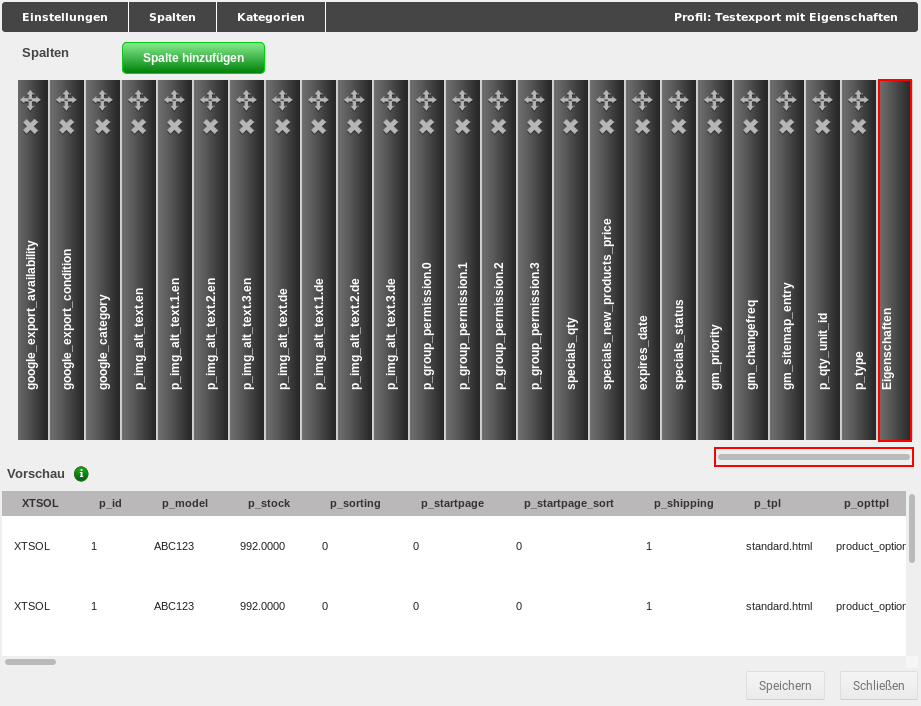Save the profile with Speichern

[785, 685]
